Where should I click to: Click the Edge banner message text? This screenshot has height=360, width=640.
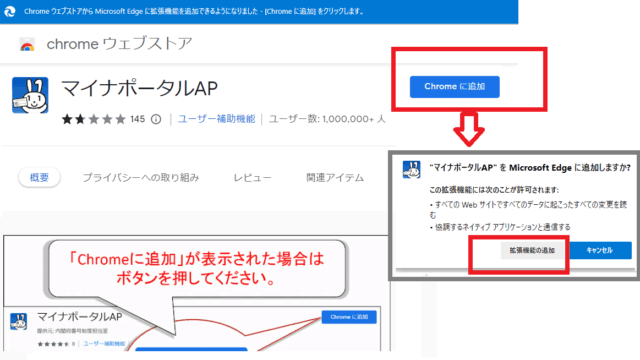[194, 11]
